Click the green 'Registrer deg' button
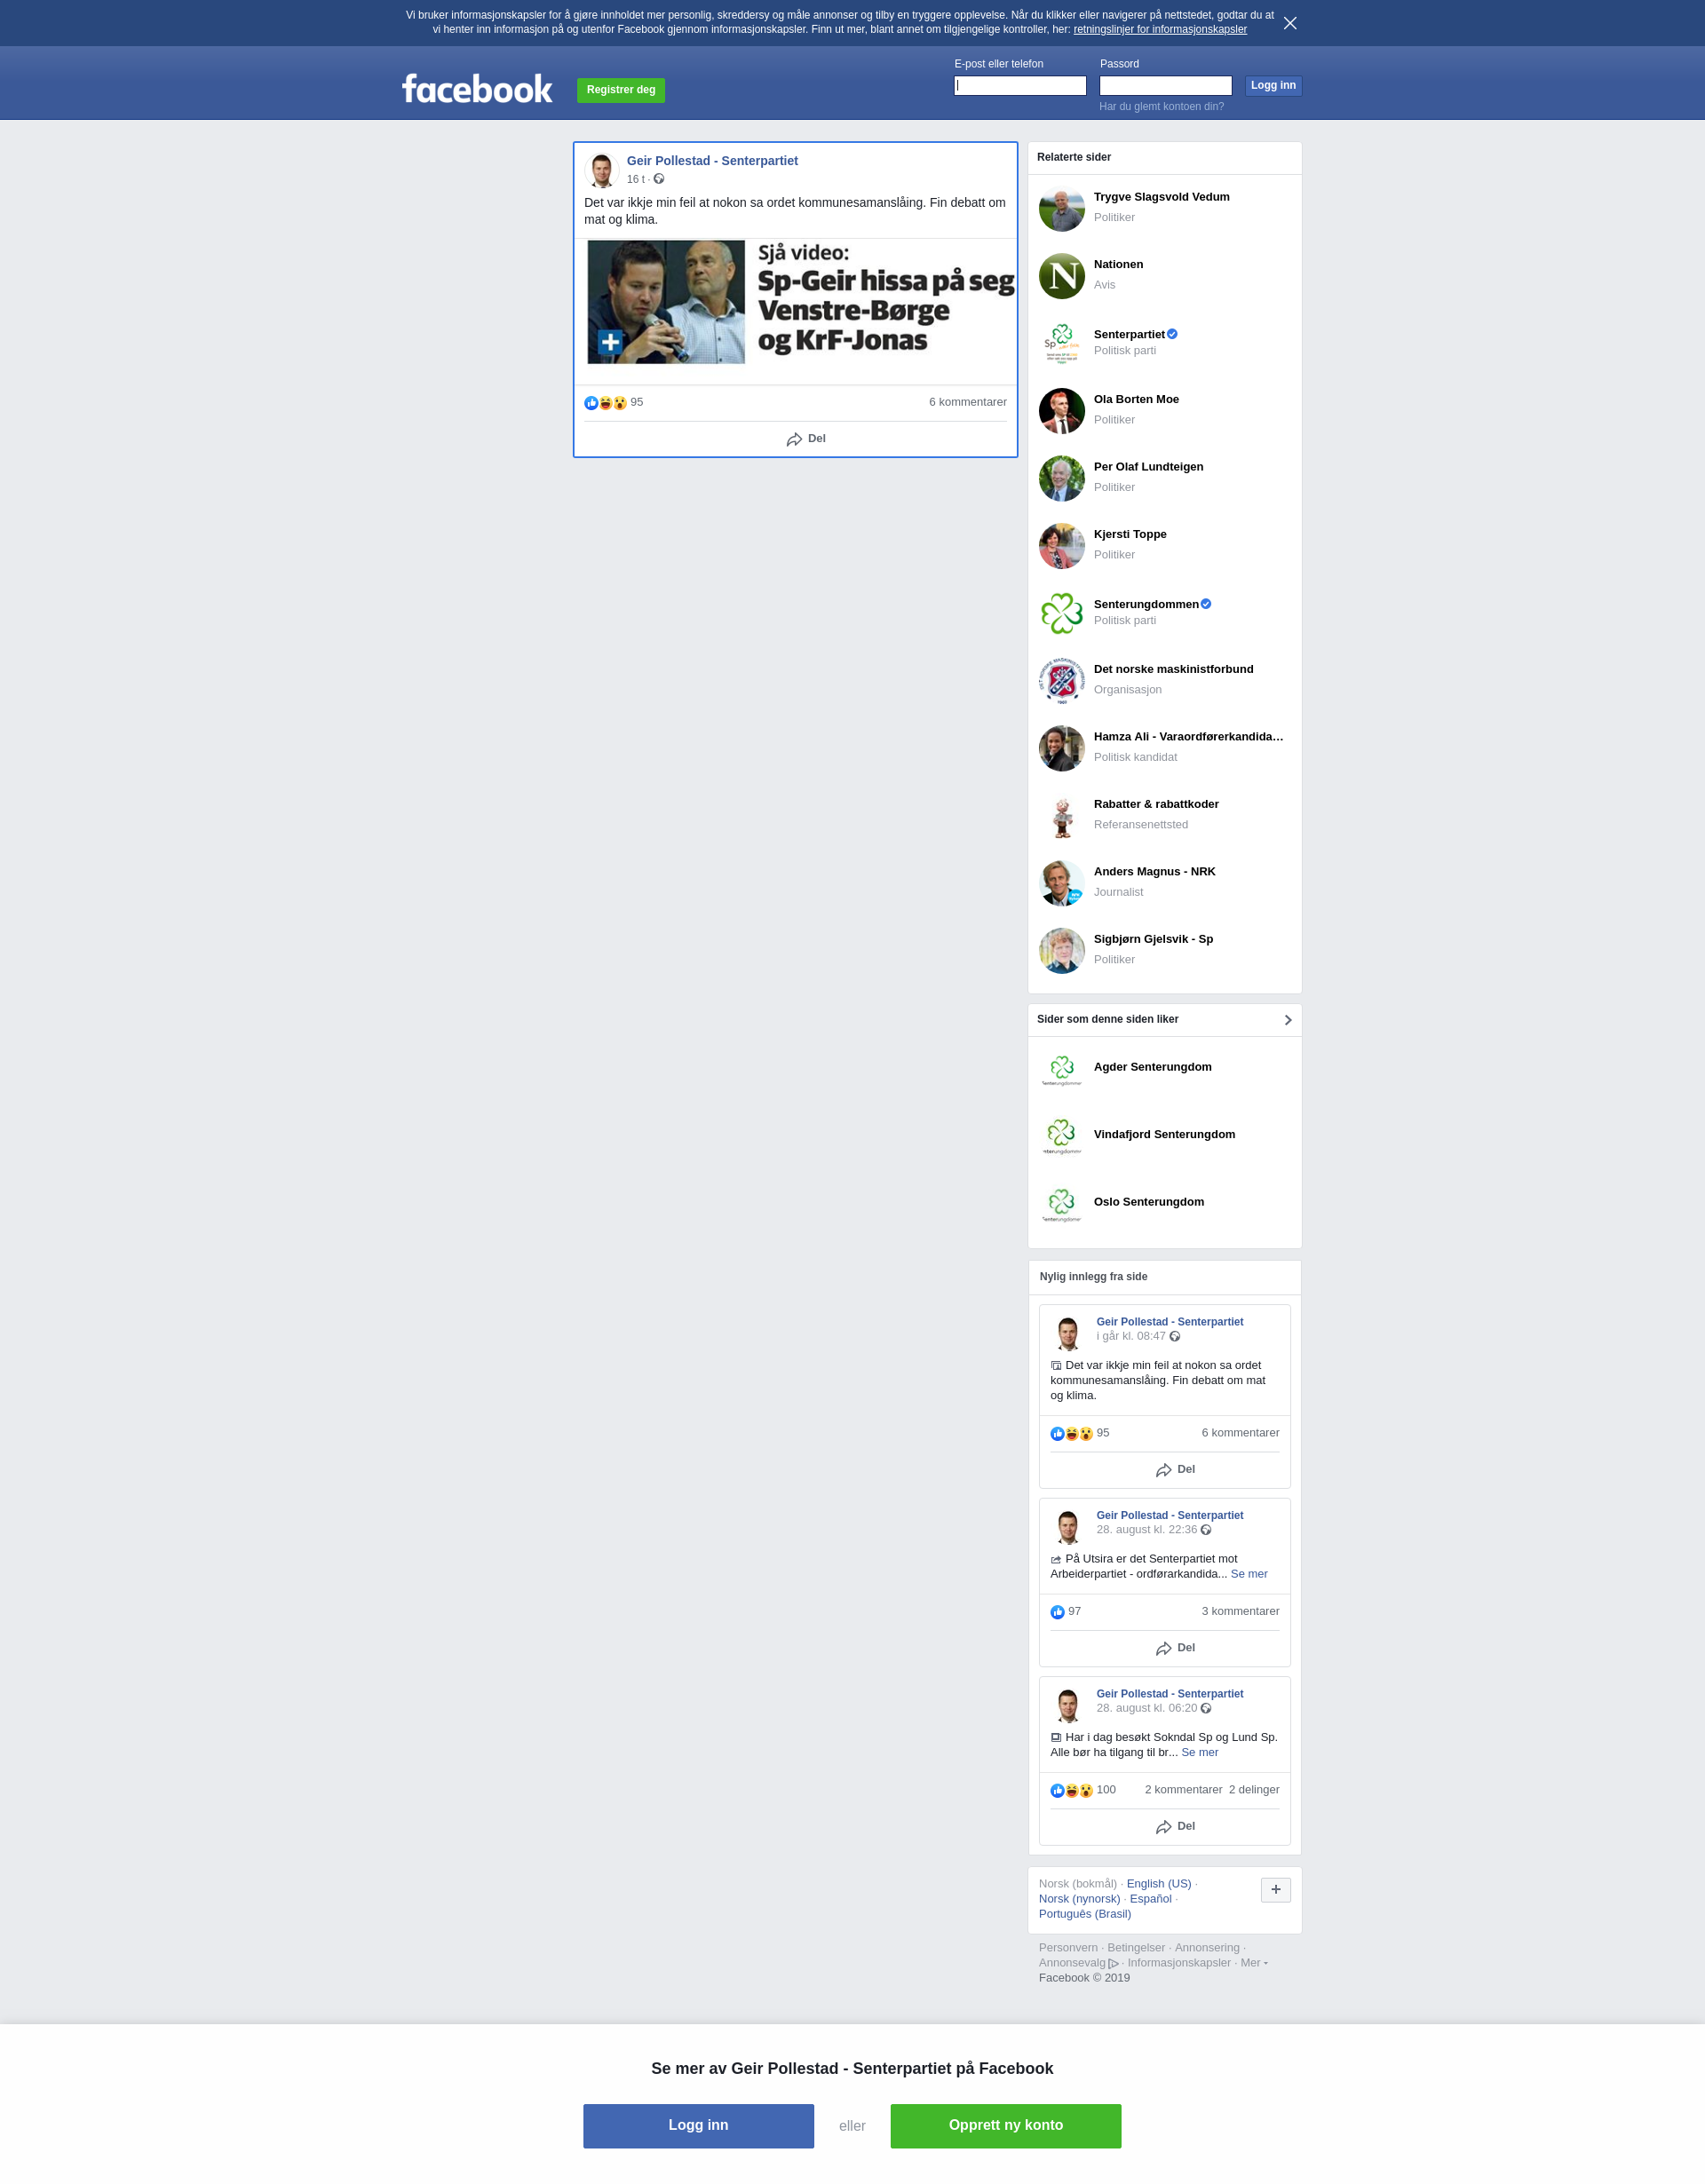This screenshot has height=2184, width=1705. tap(621, 90)
